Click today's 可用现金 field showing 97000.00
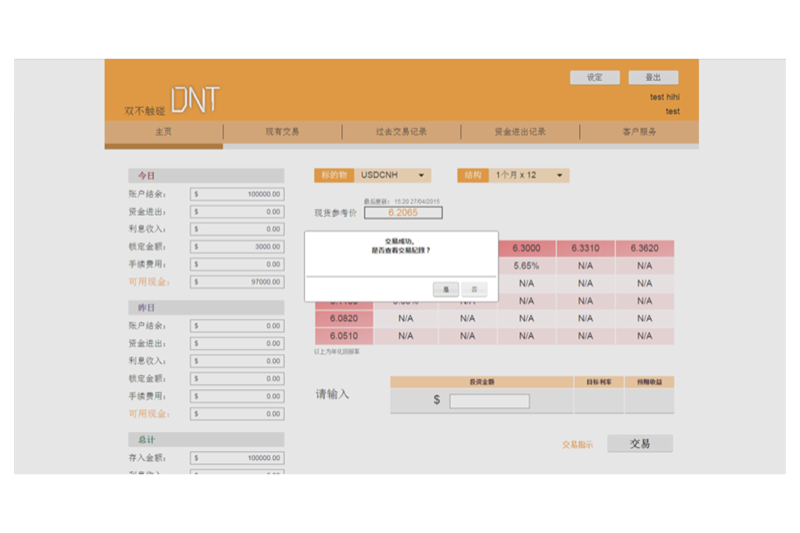800x533 pixels. click(237, 282)
